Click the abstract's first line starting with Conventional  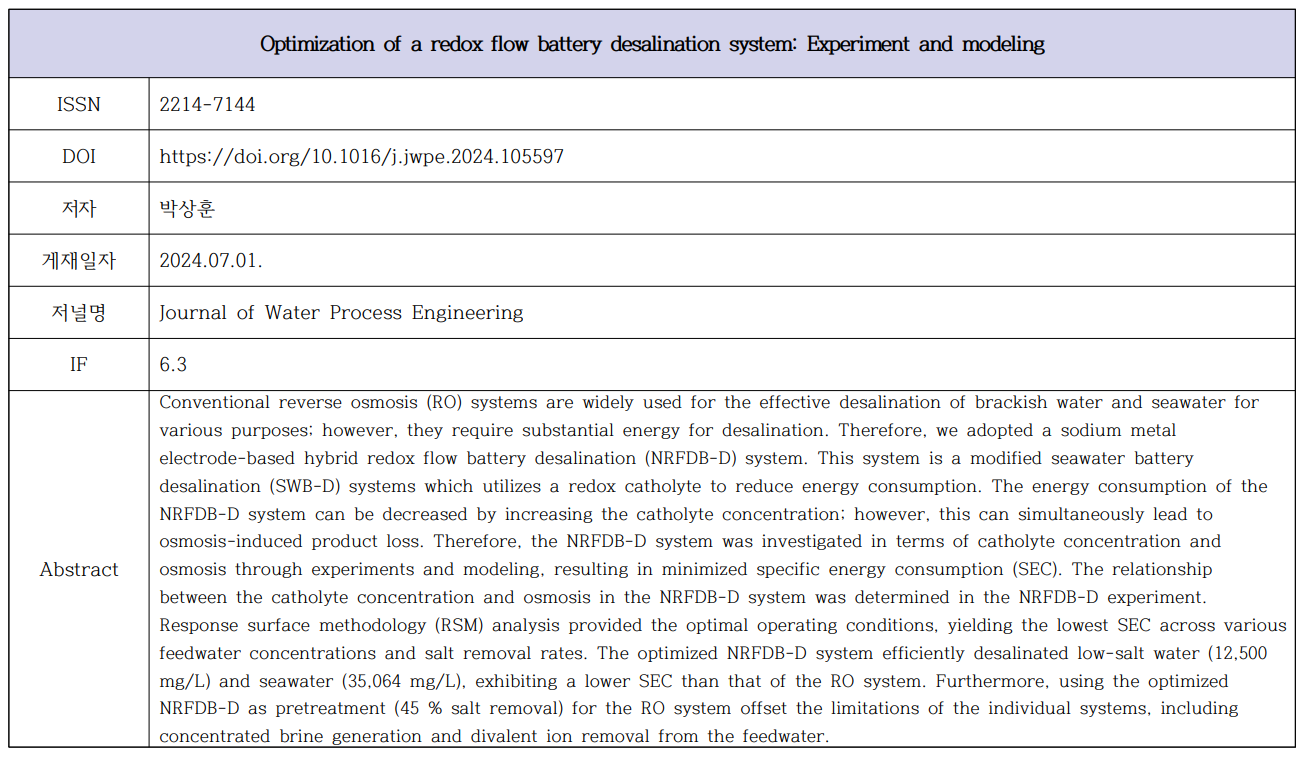coord(708,403)
